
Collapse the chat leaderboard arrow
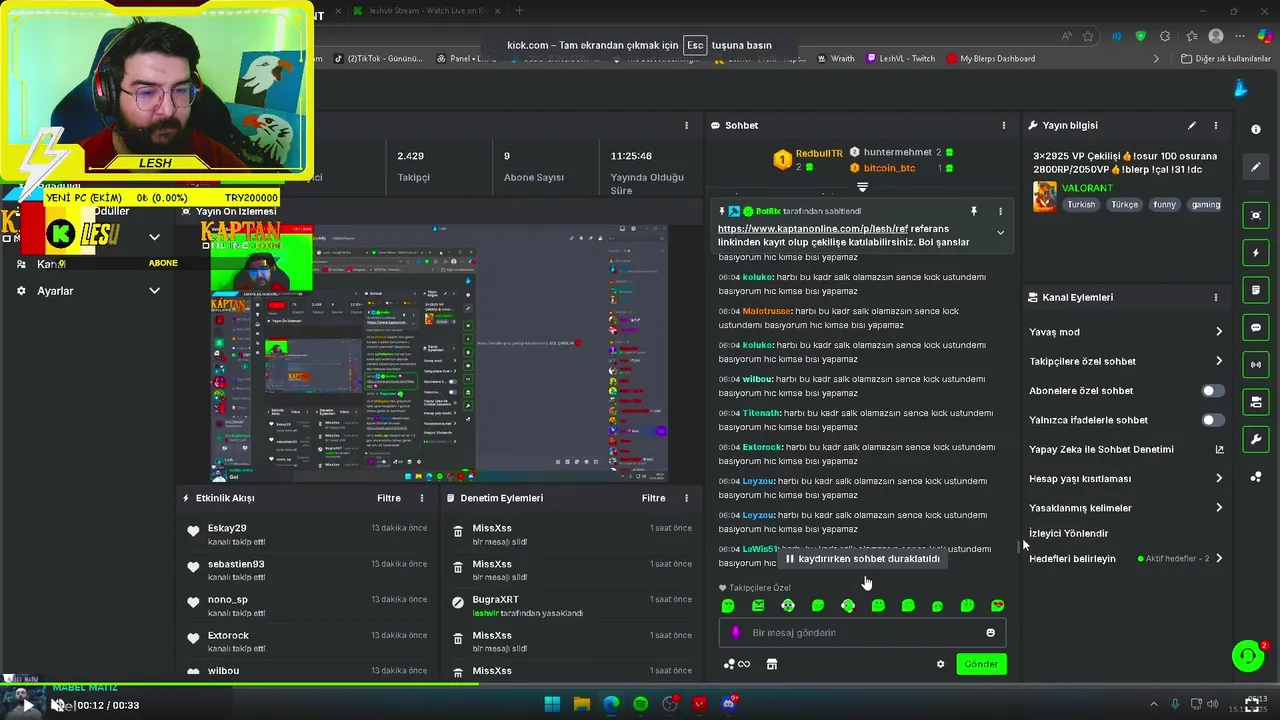click(x=862, y=187)
